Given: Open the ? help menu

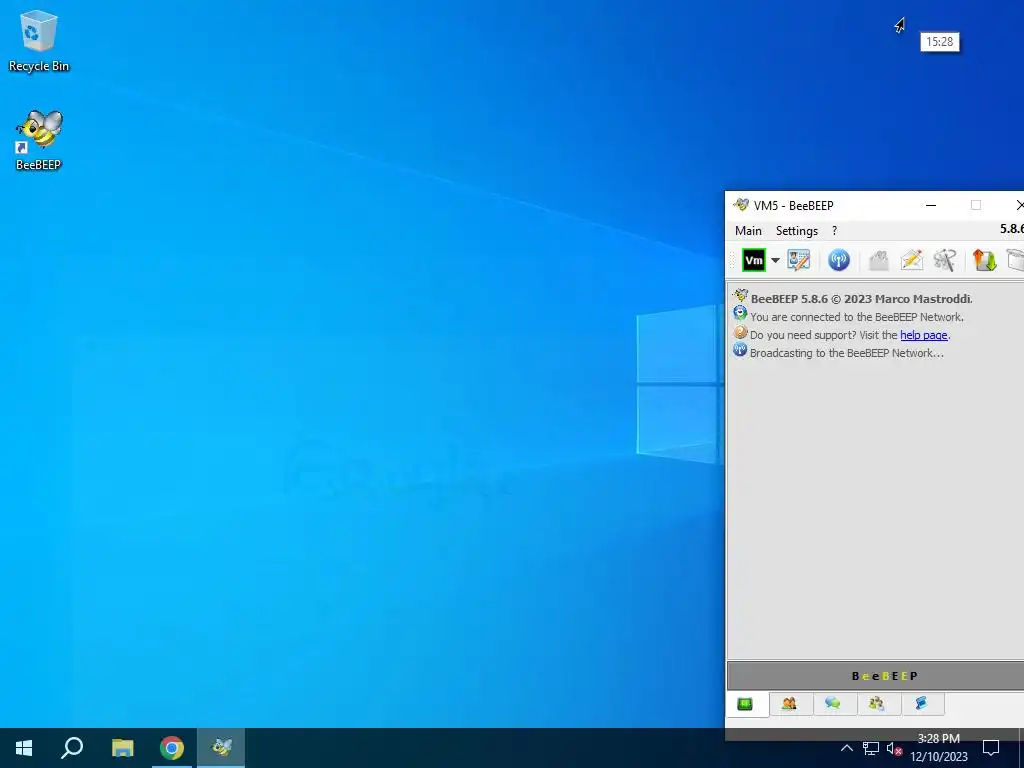Looking at the screenshot, I should coord(834,231).
